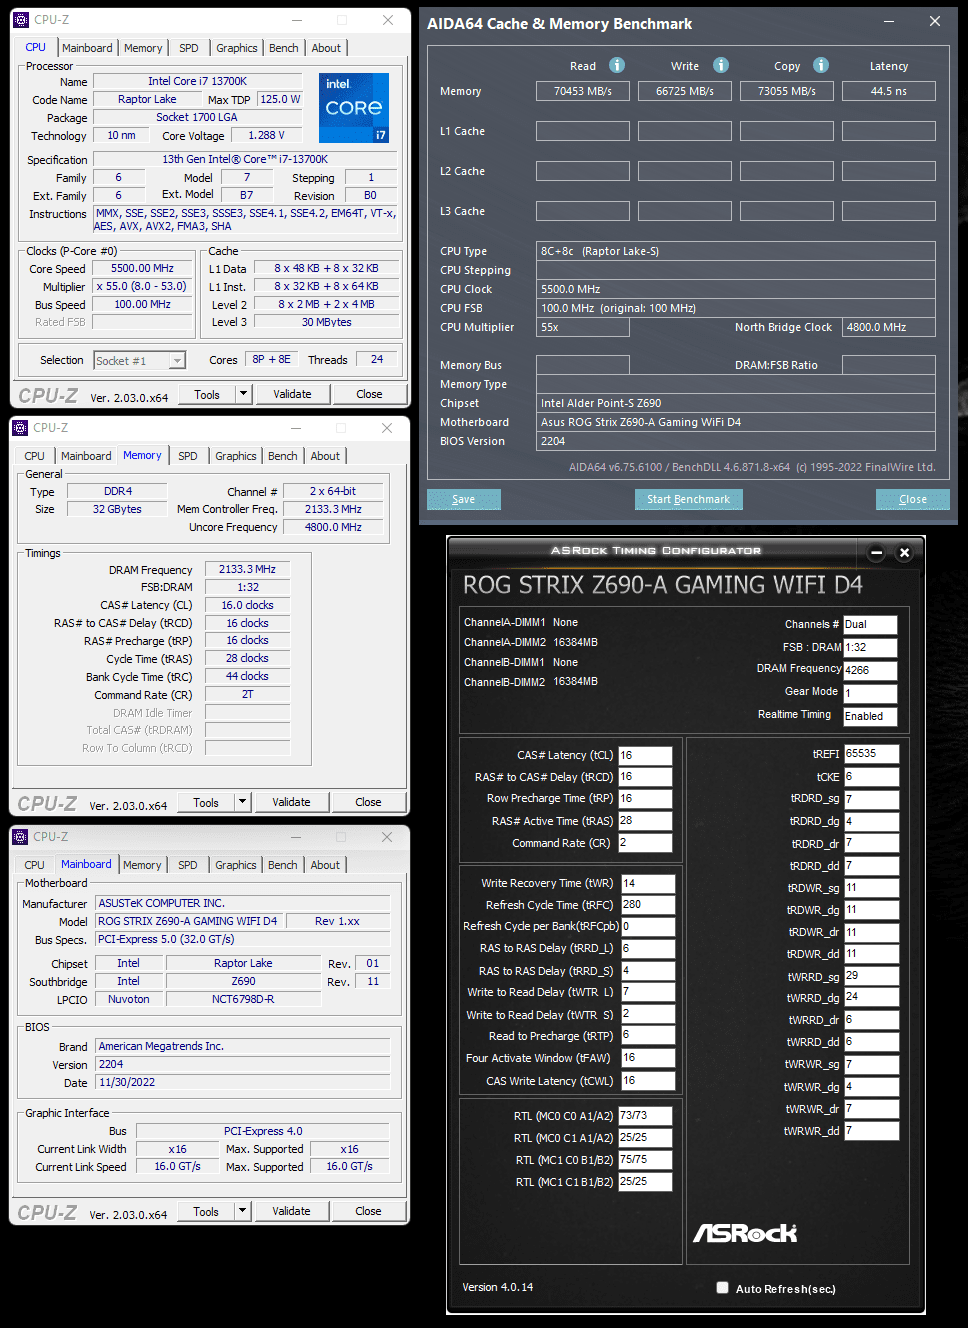This screenshot has width=968, height=1328.
Task: Click the RTL (MC0 C0 A1/A2) field
Action: tap(645, 1115)
